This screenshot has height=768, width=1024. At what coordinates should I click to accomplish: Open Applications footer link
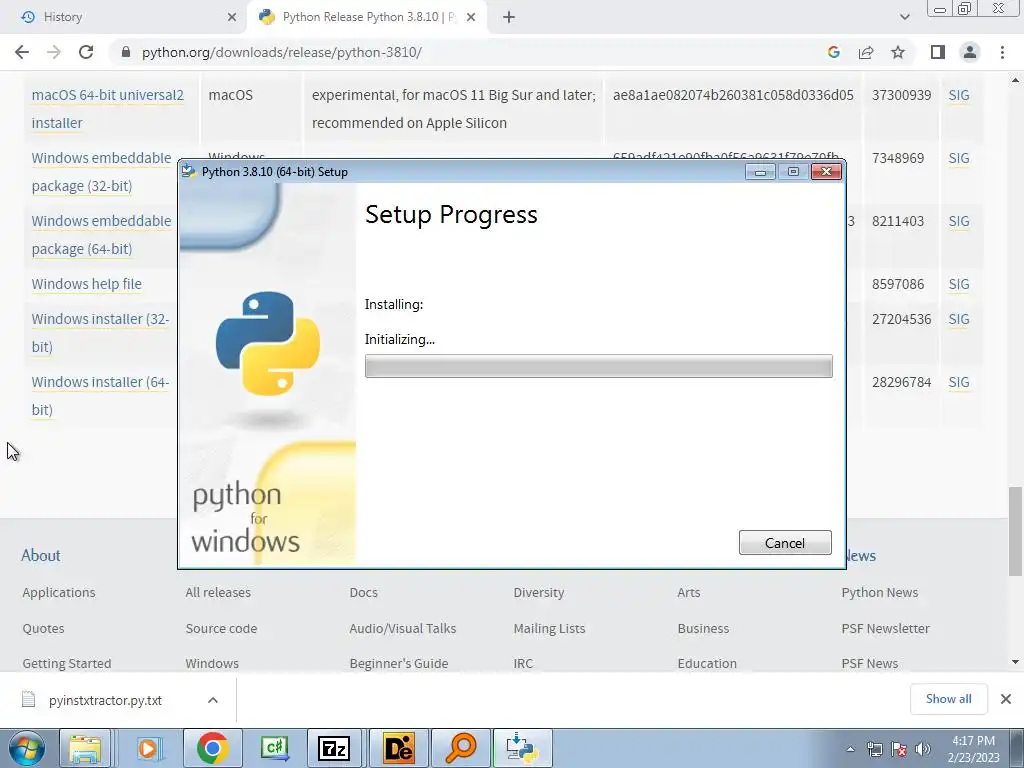[59, 593]
